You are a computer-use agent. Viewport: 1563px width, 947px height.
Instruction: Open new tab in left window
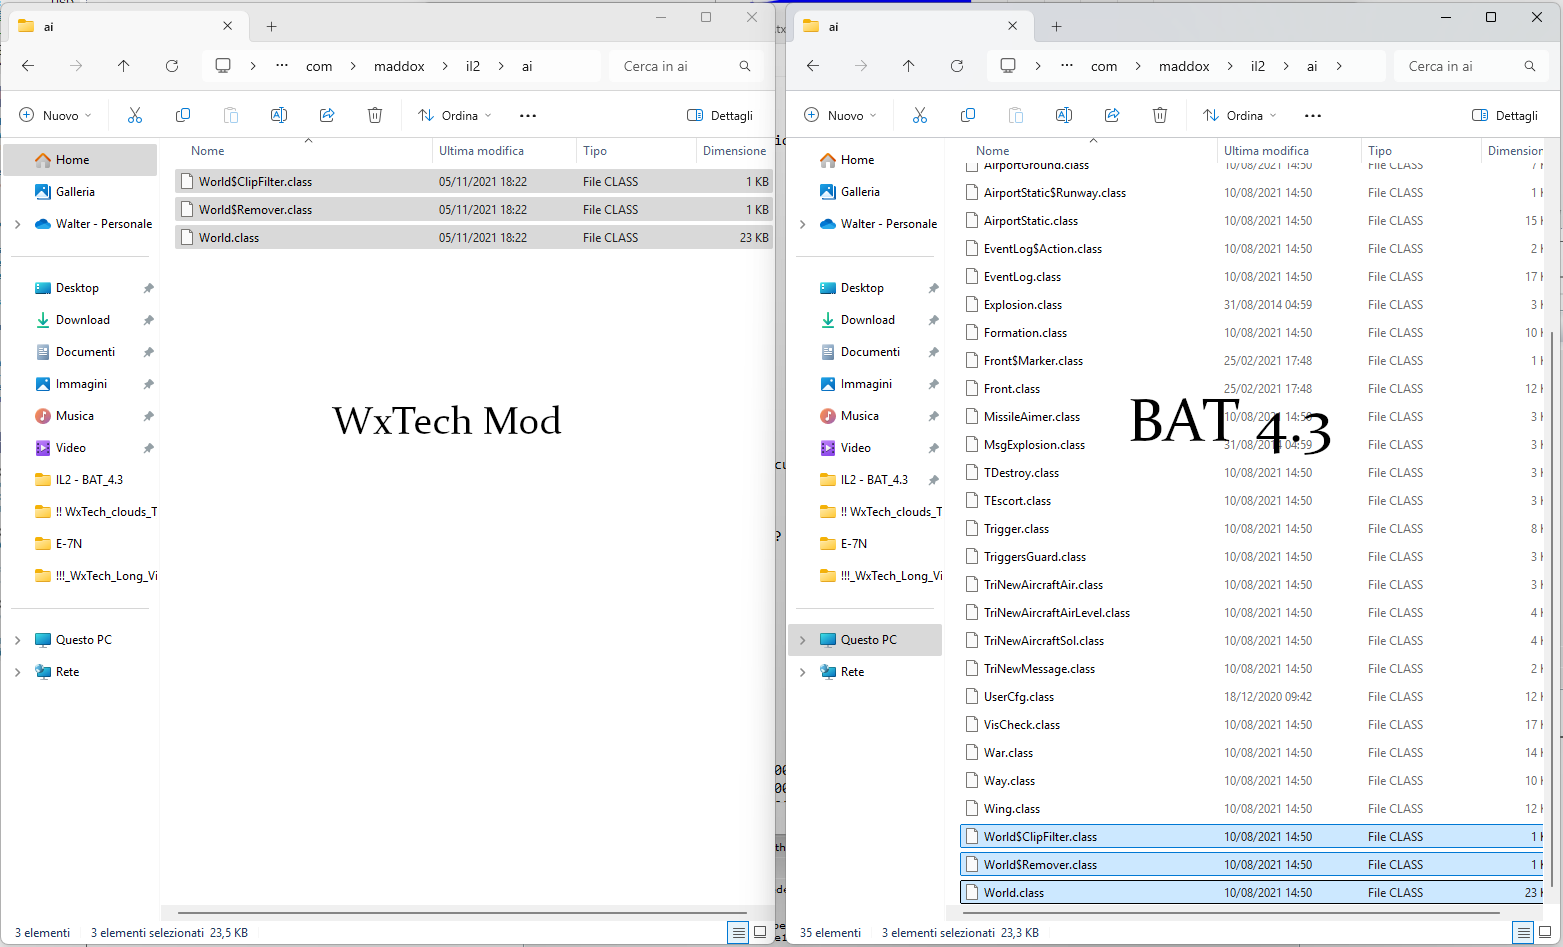272,27
